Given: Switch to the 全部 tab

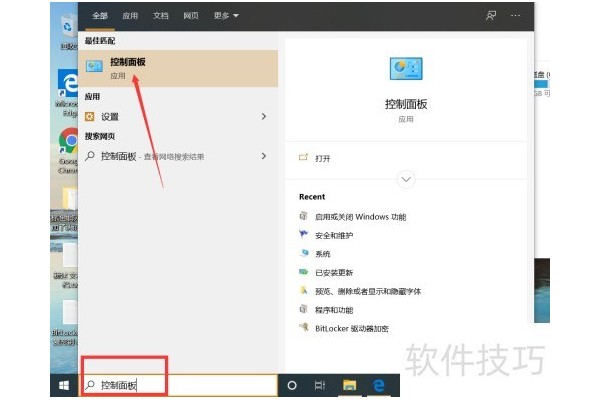Looking at the screenshot, I should click(100, 16).
